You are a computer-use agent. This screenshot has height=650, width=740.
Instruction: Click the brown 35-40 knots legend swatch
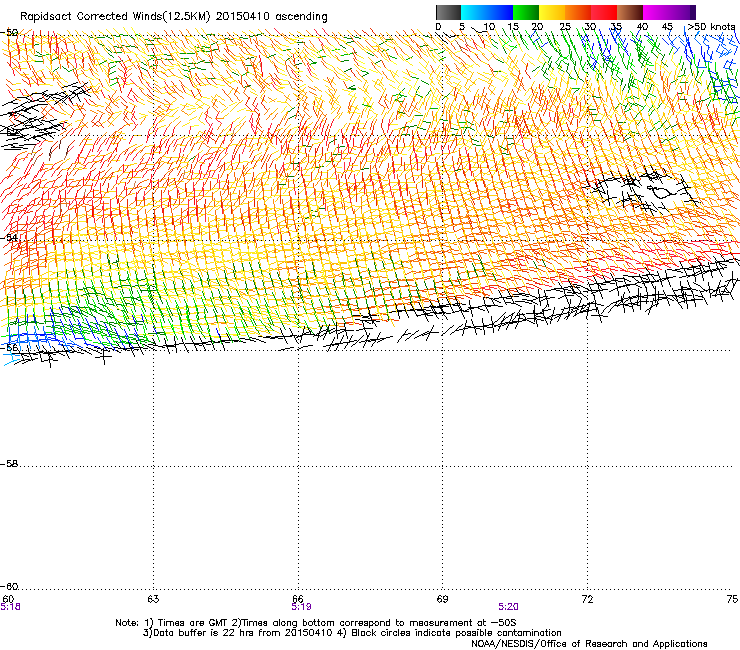629,12
